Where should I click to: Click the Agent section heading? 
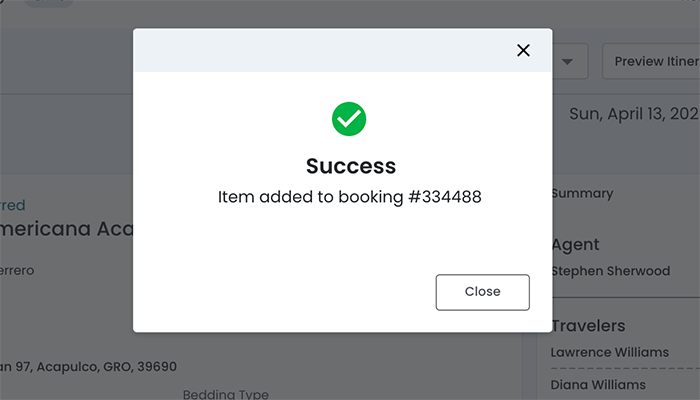[576, 244]
